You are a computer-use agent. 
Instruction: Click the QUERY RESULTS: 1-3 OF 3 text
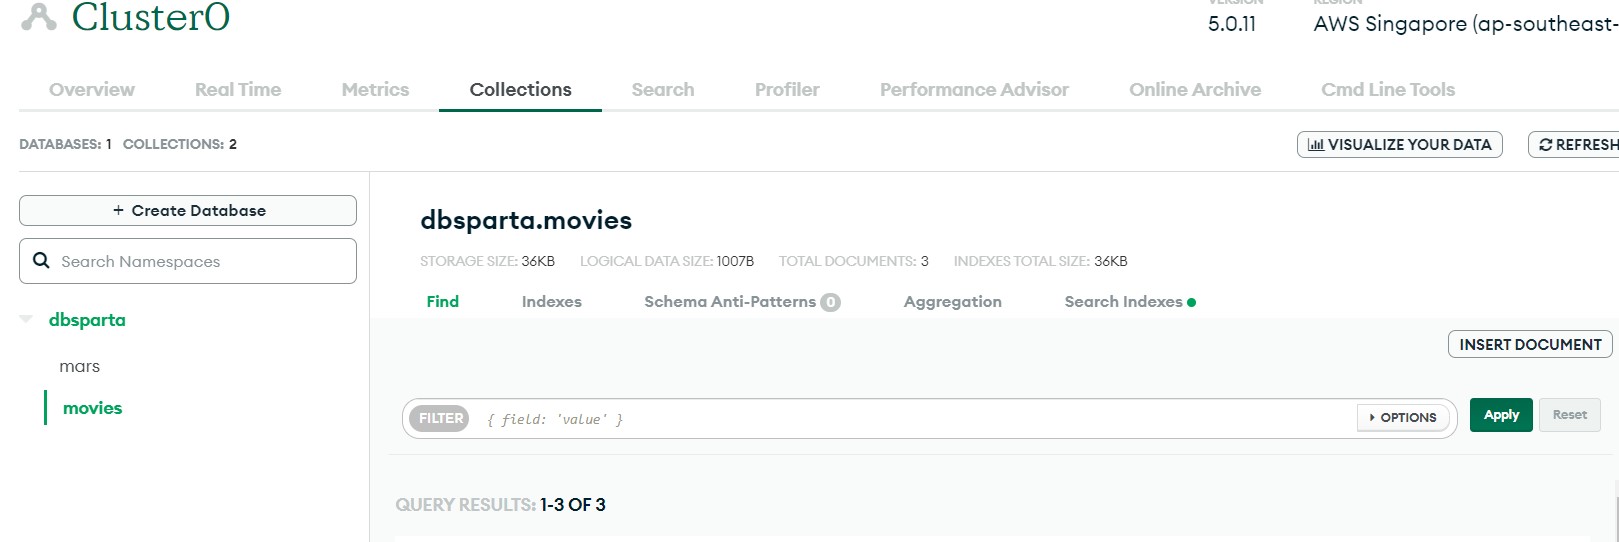pos(500,505)
